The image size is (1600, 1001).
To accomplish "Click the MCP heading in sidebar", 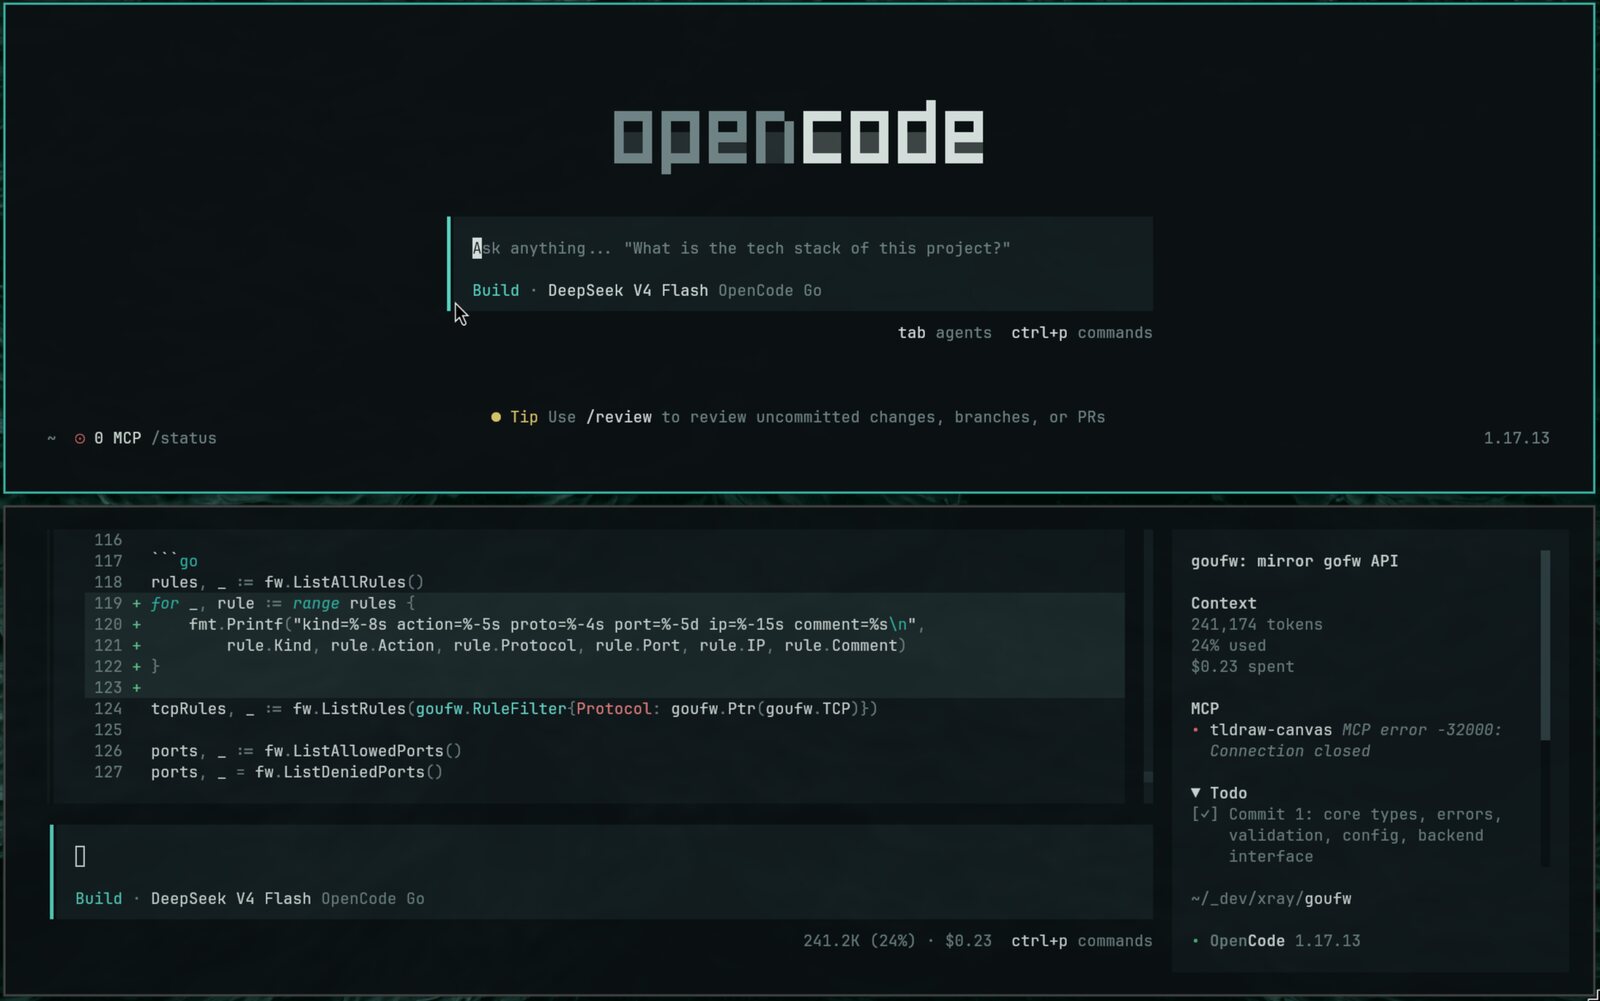I will tap(1204, 708).
